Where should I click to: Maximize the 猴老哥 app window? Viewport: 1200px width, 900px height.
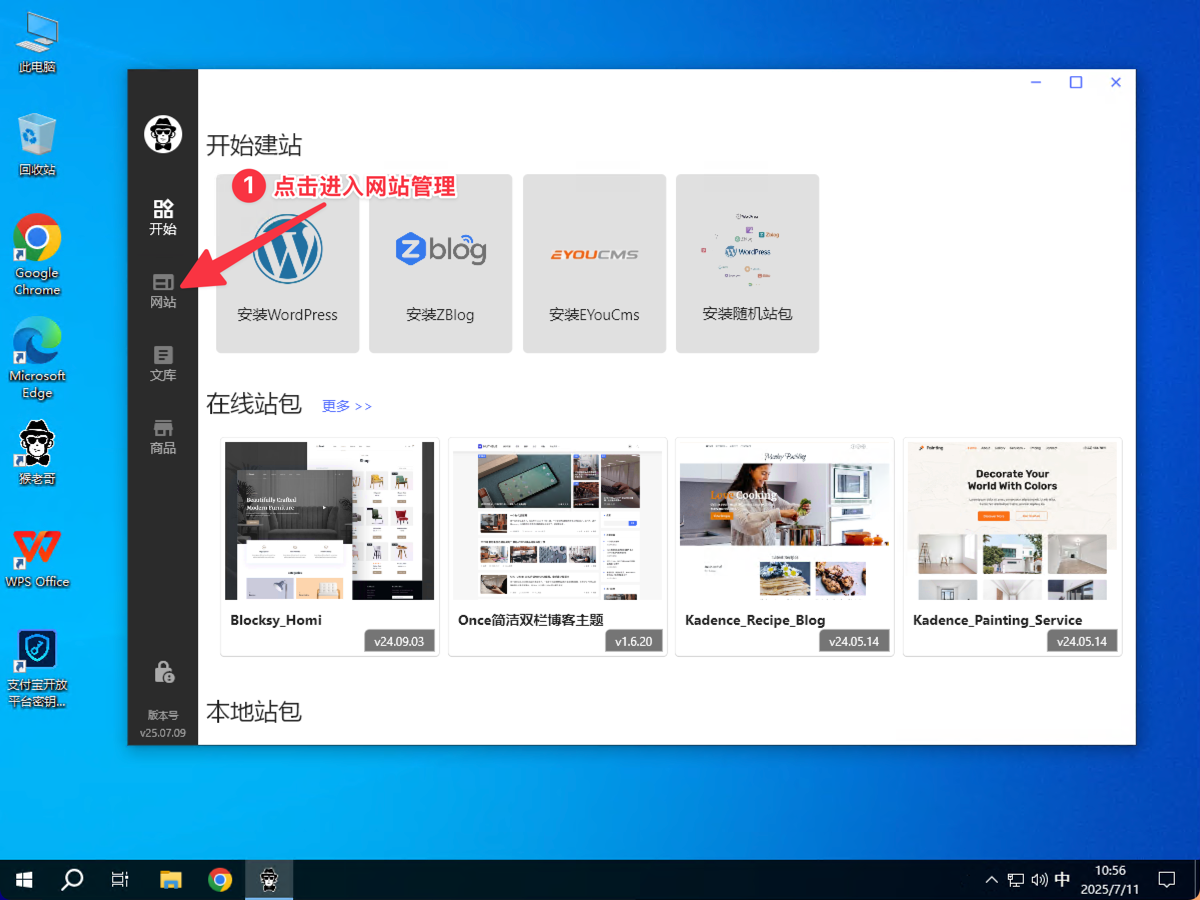click(1076, 82)
